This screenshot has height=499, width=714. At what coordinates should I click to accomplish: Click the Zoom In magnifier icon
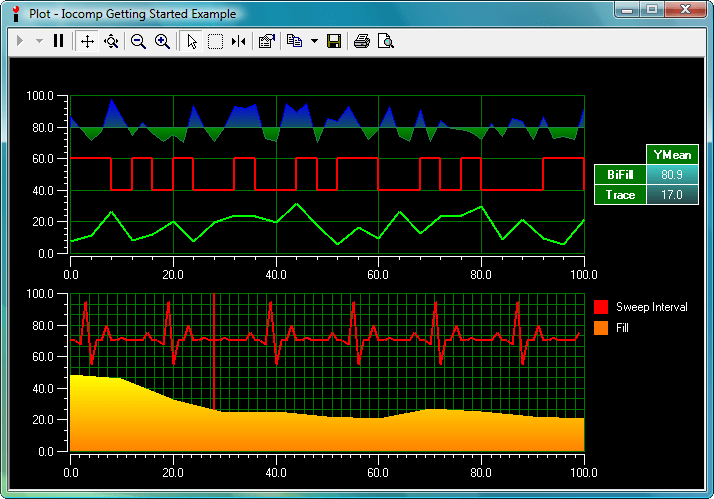tap(162, 41)
